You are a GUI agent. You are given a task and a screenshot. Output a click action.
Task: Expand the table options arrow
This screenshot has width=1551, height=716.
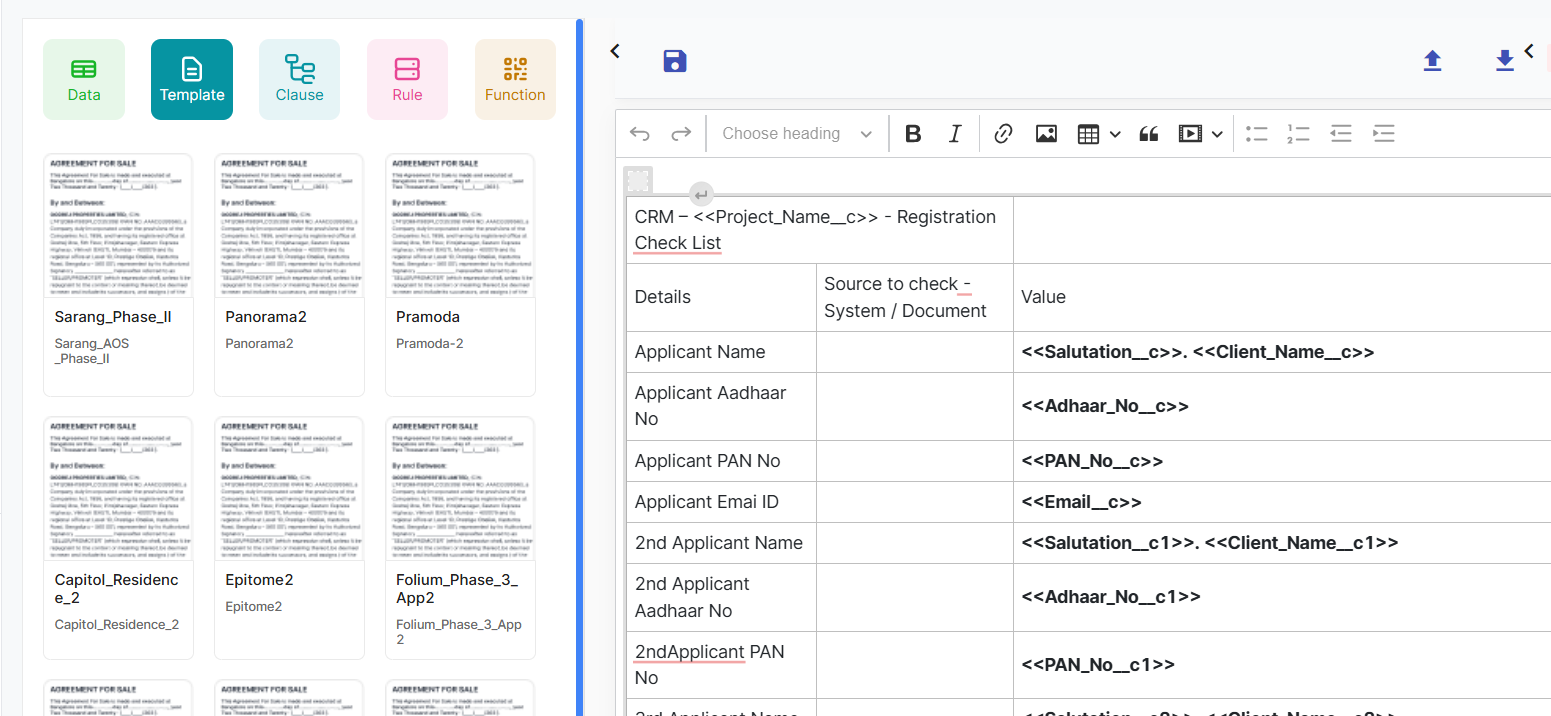[x=1115, y=134]
